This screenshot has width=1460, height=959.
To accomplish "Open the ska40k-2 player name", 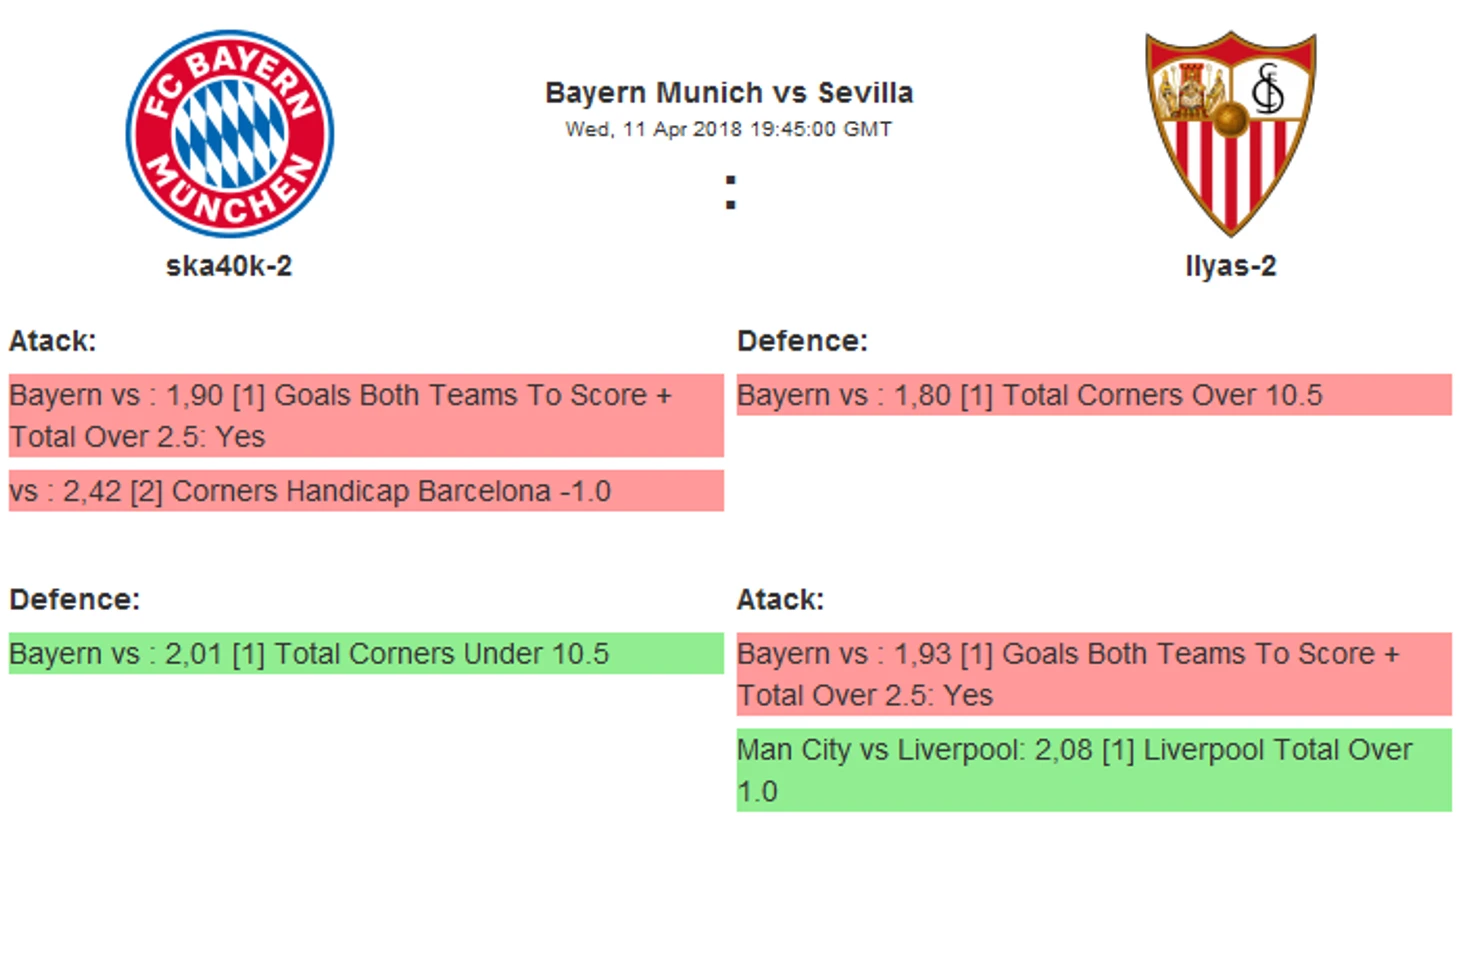I will pos(229,266).
